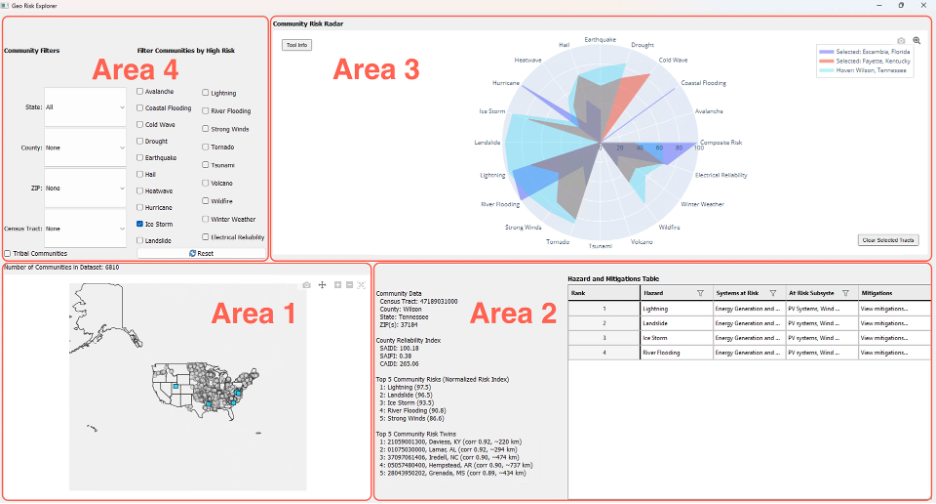Open View mitigations for Lightning row
Viewport: 936px width, 504px height.
[x=884, y=309]
